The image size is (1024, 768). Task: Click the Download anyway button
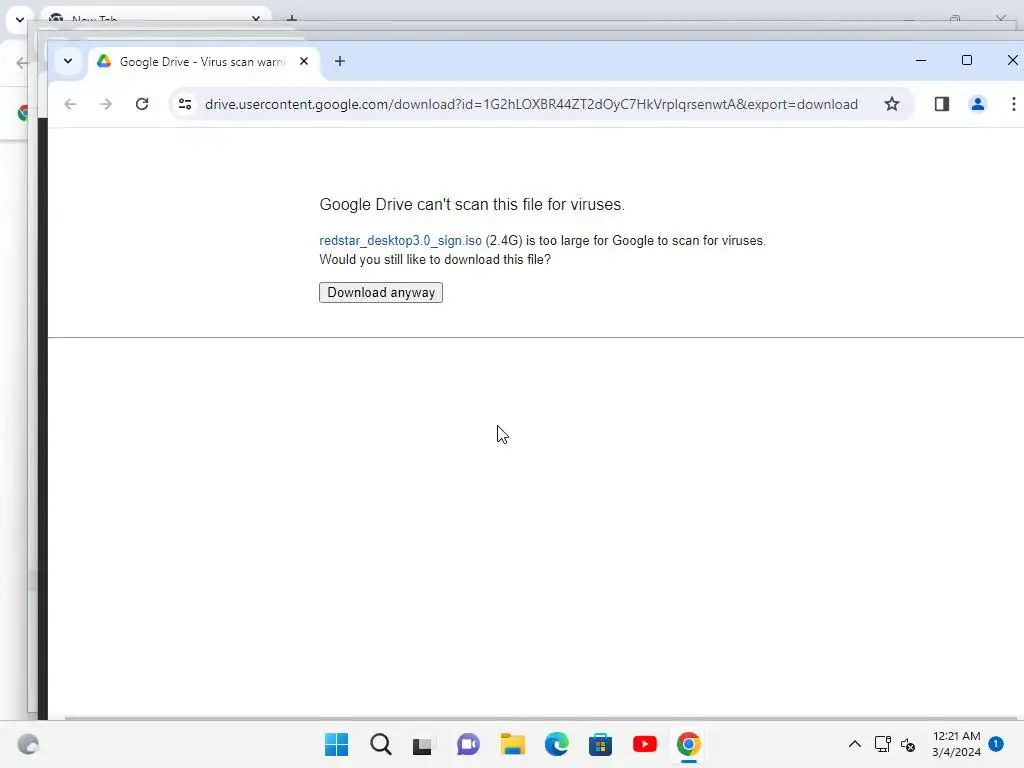coord(381,293)
